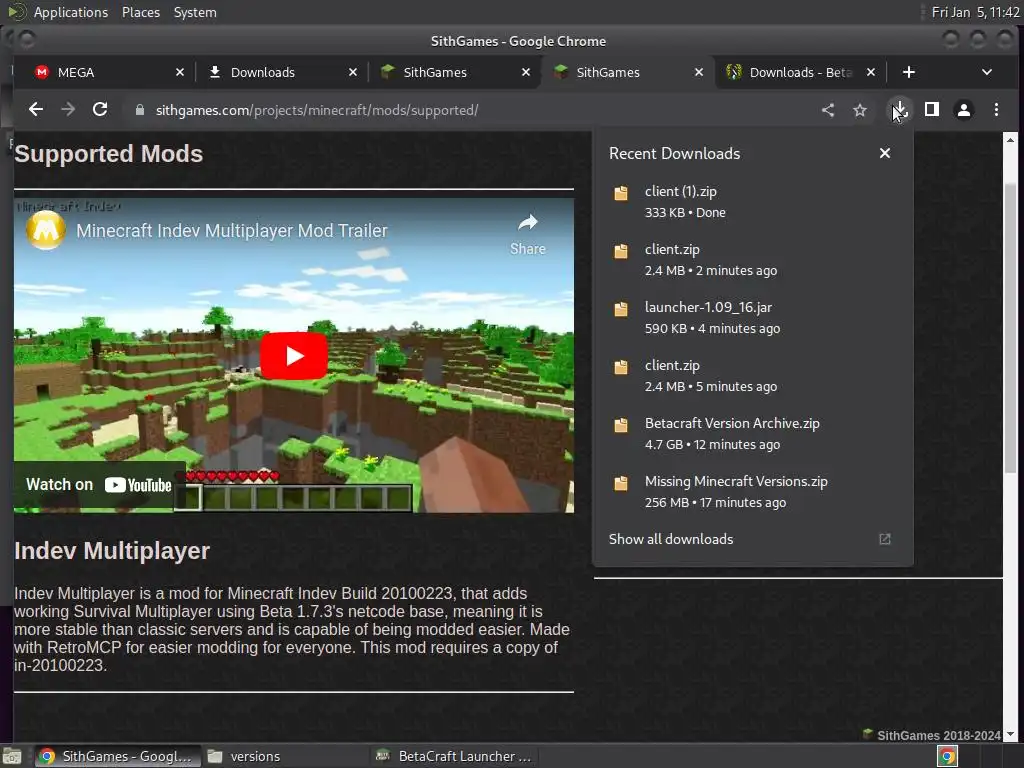Screen dimensions: 1024x768
Task: Open the Applications menu
Action: point(71,12)
